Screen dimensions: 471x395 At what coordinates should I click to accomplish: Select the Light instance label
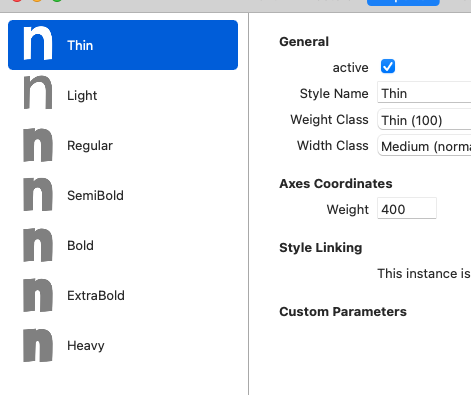(x=82, y=95)
